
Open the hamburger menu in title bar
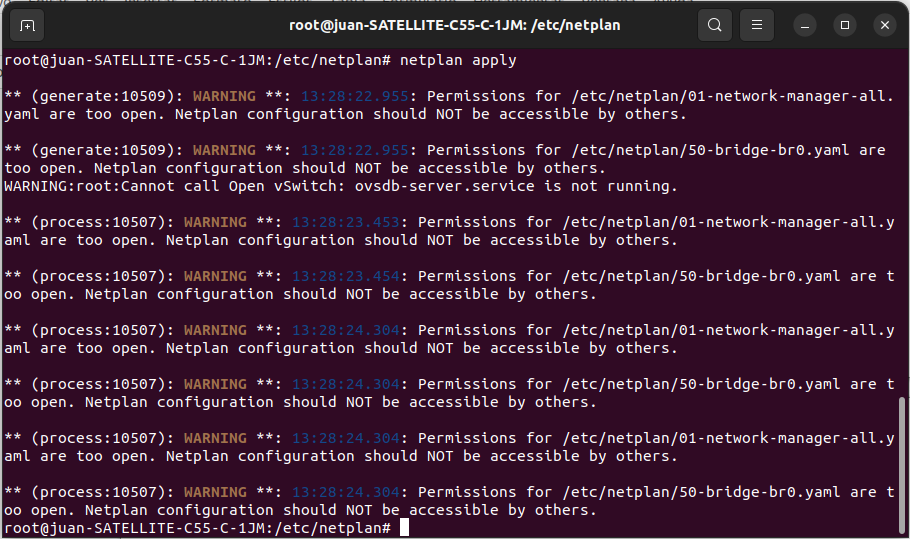click(757, 25)
